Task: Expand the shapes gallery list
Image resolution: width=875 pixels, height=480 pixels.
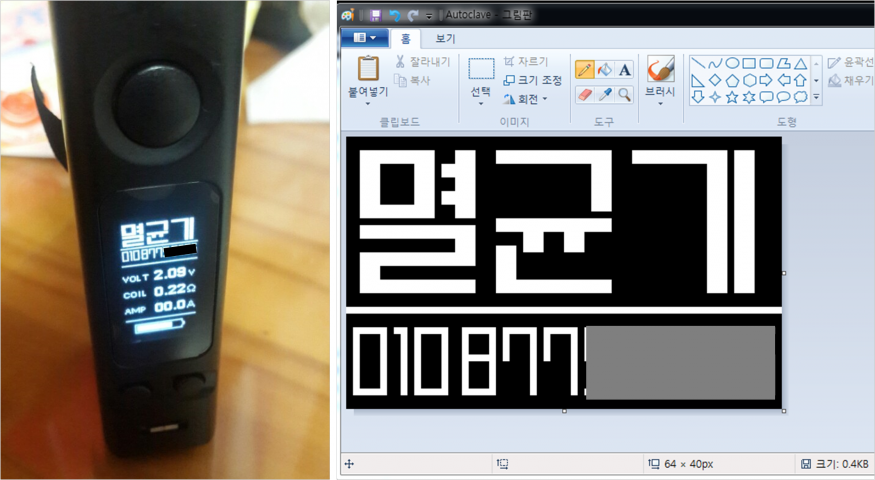Action: coord(816,97)
